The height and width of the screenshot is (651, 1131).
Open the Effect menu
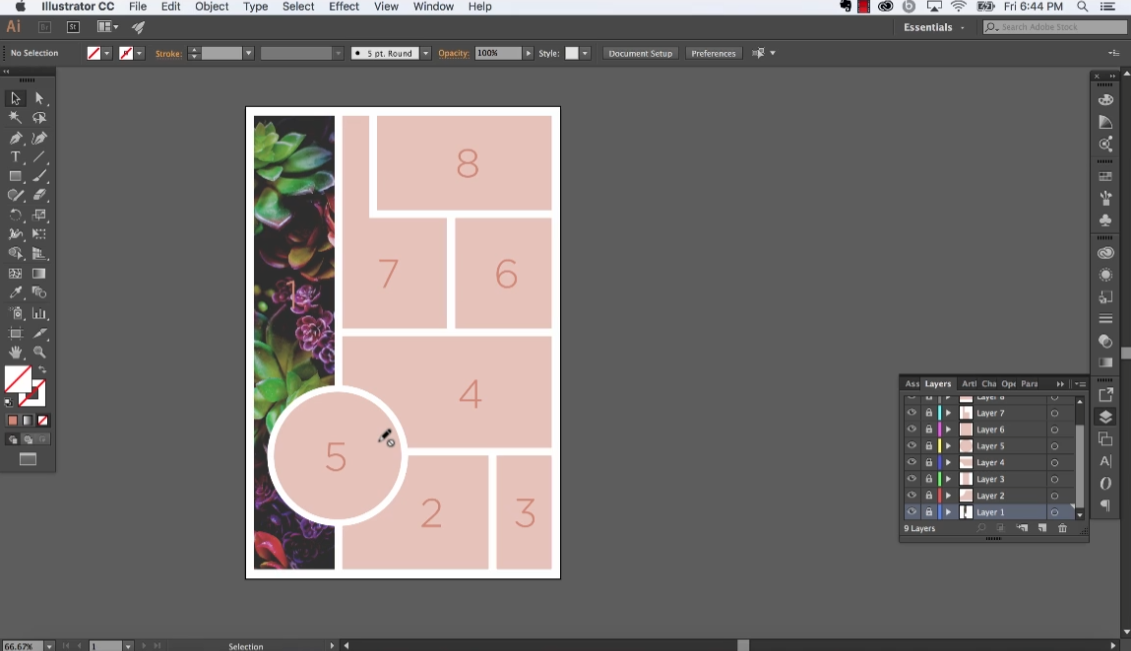pos(344,6)
